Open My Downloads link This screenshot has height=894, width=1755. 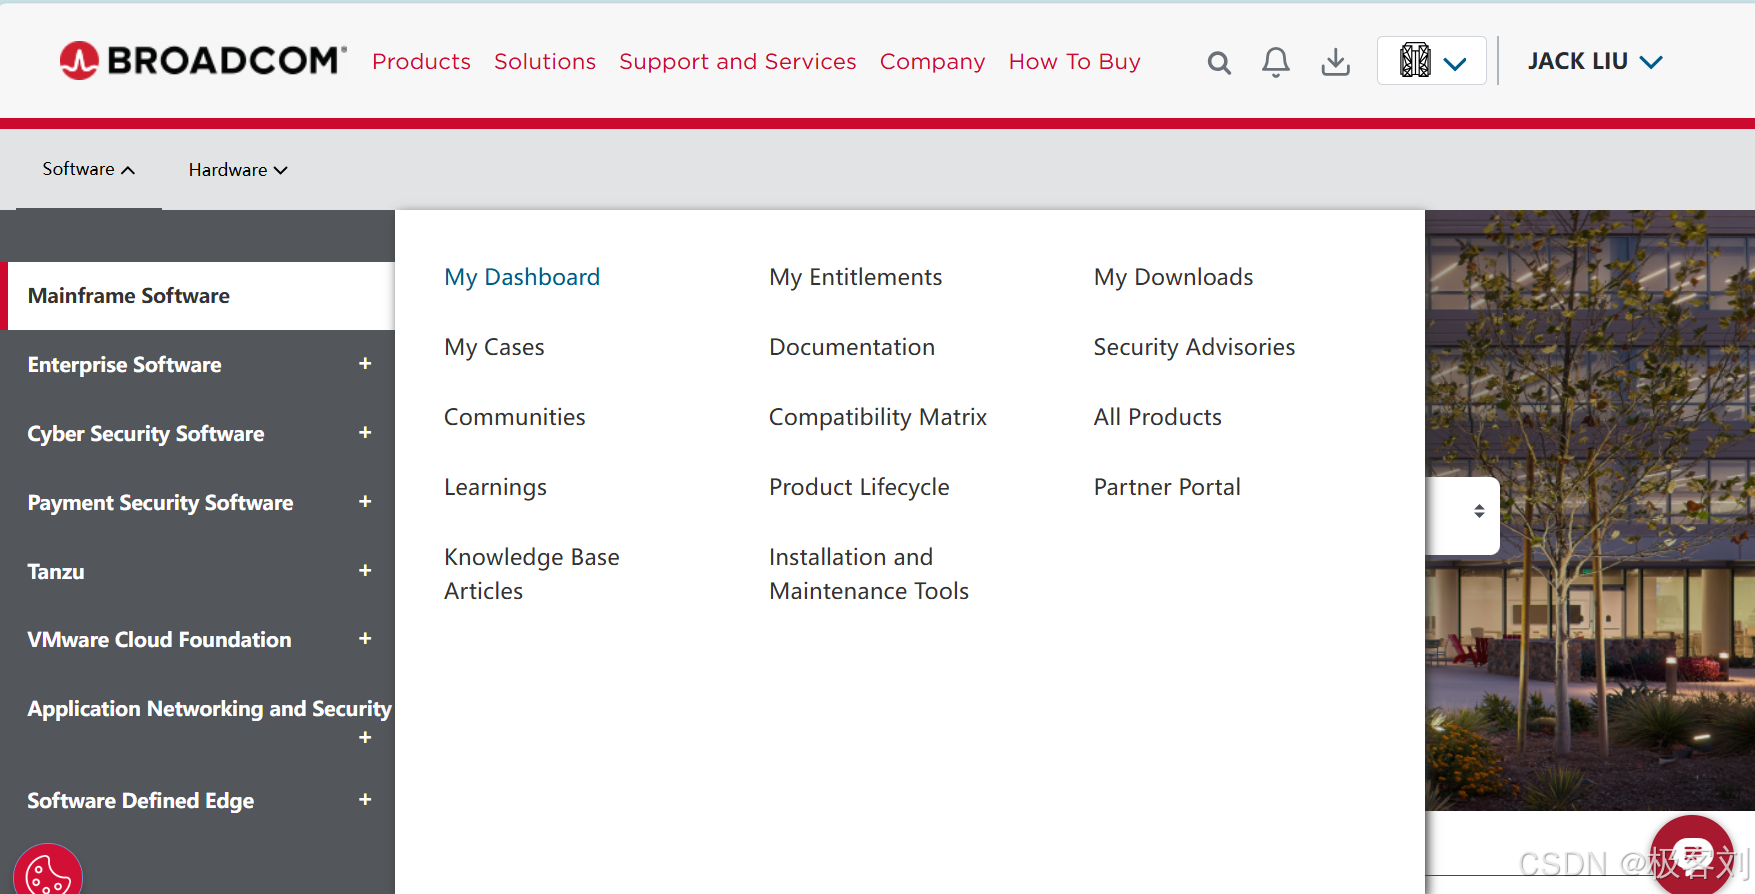pyautogui.click(x=1173, y=277)
